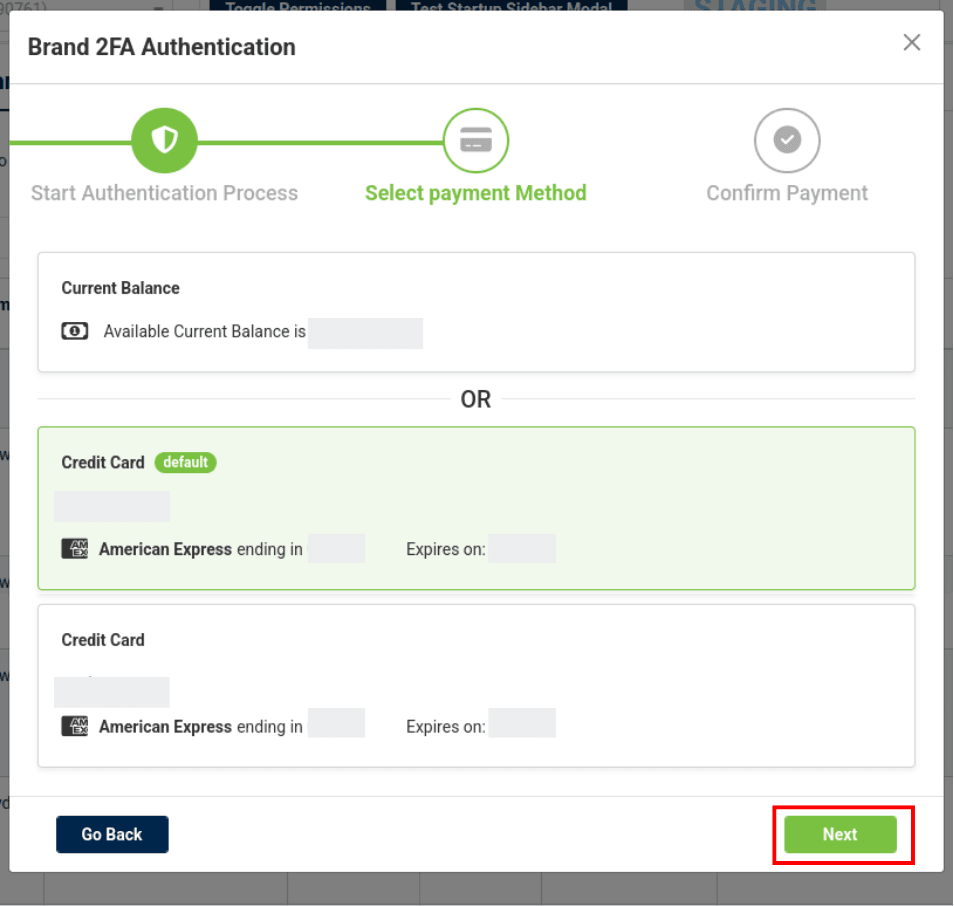Click the cash icon beside Available Current Balance
The image size is (954, 906).
tap(75, 331)
